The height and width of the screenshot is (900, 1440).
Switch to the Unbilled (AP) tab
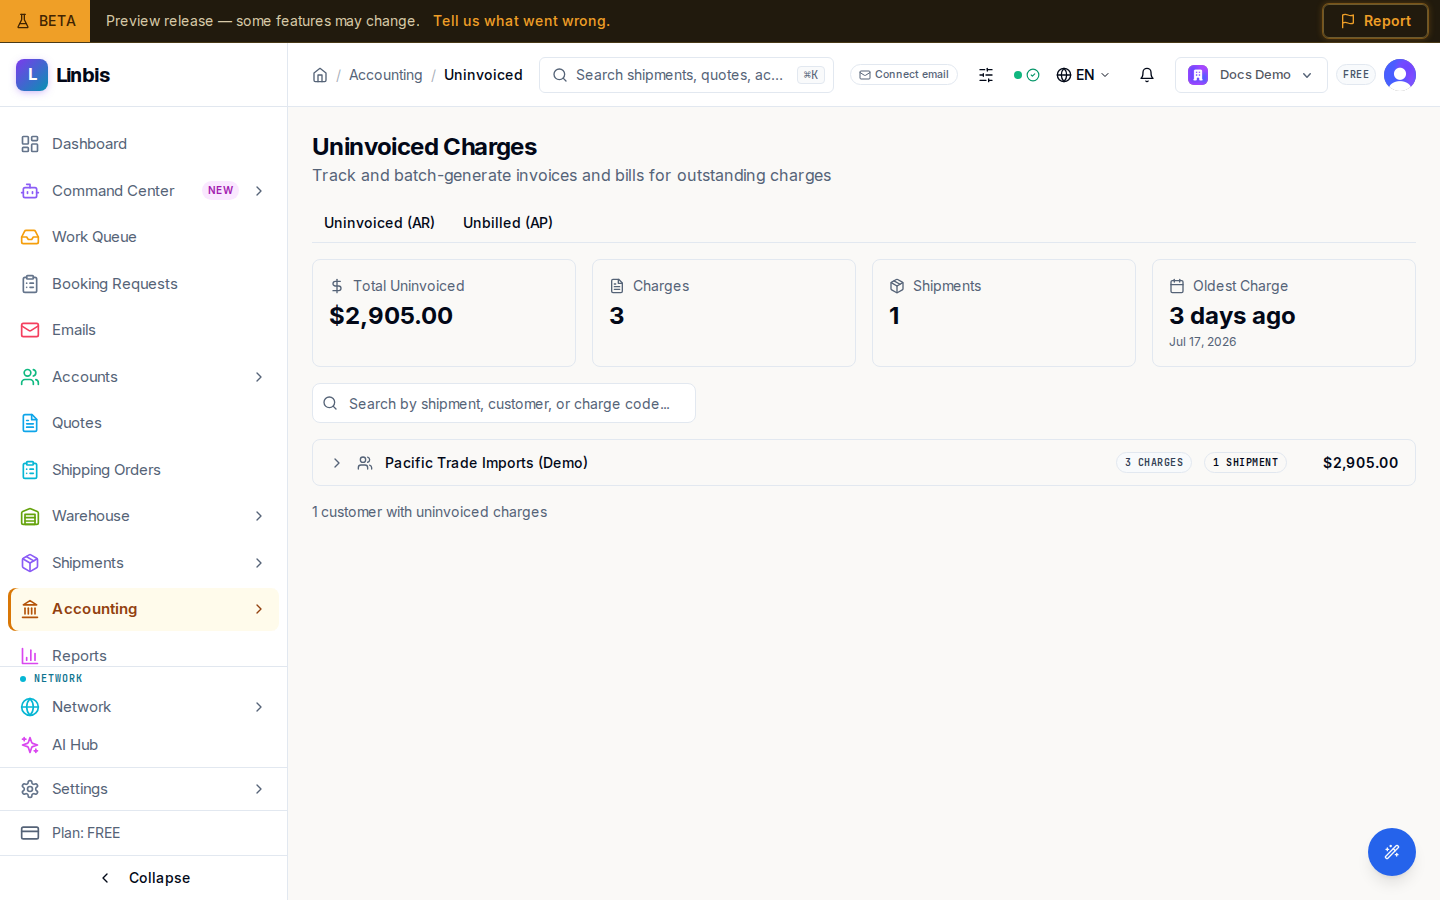tap(508, 223)
